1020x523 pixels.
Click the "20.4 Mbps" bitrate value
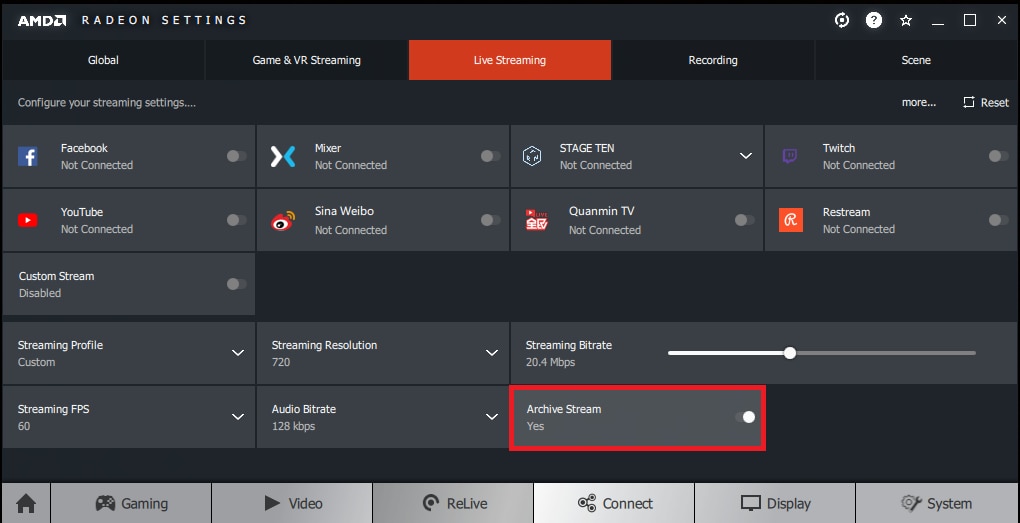(550, 362)
